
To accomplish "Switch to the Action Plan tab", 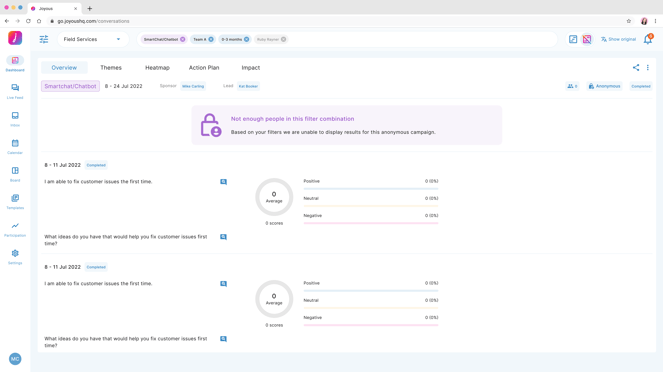I will click(204, 68).
